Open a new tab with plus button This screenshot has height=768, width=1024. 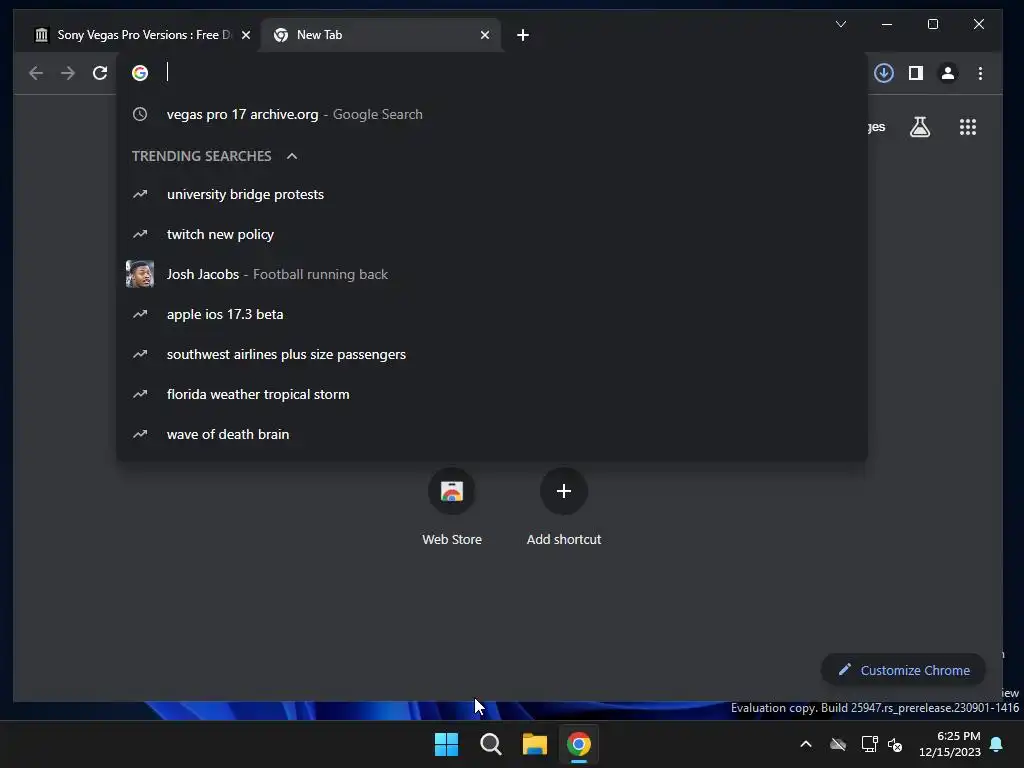pyautogui.click(x=522, y=35)
